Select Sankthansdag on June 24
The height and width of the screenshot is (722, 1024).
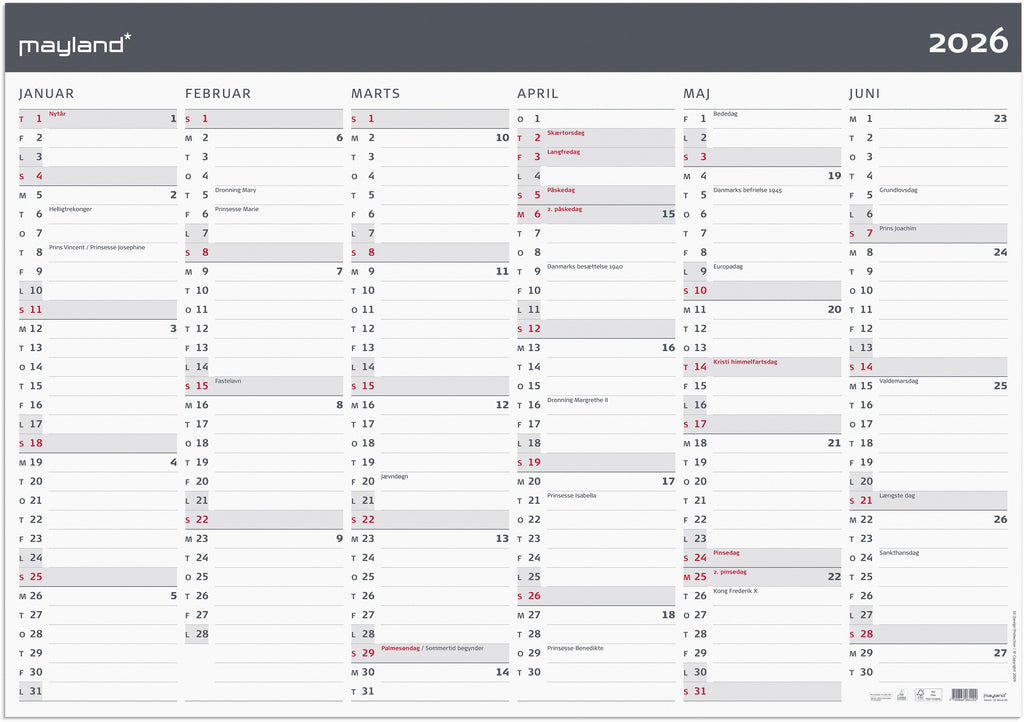click(898, 553)
